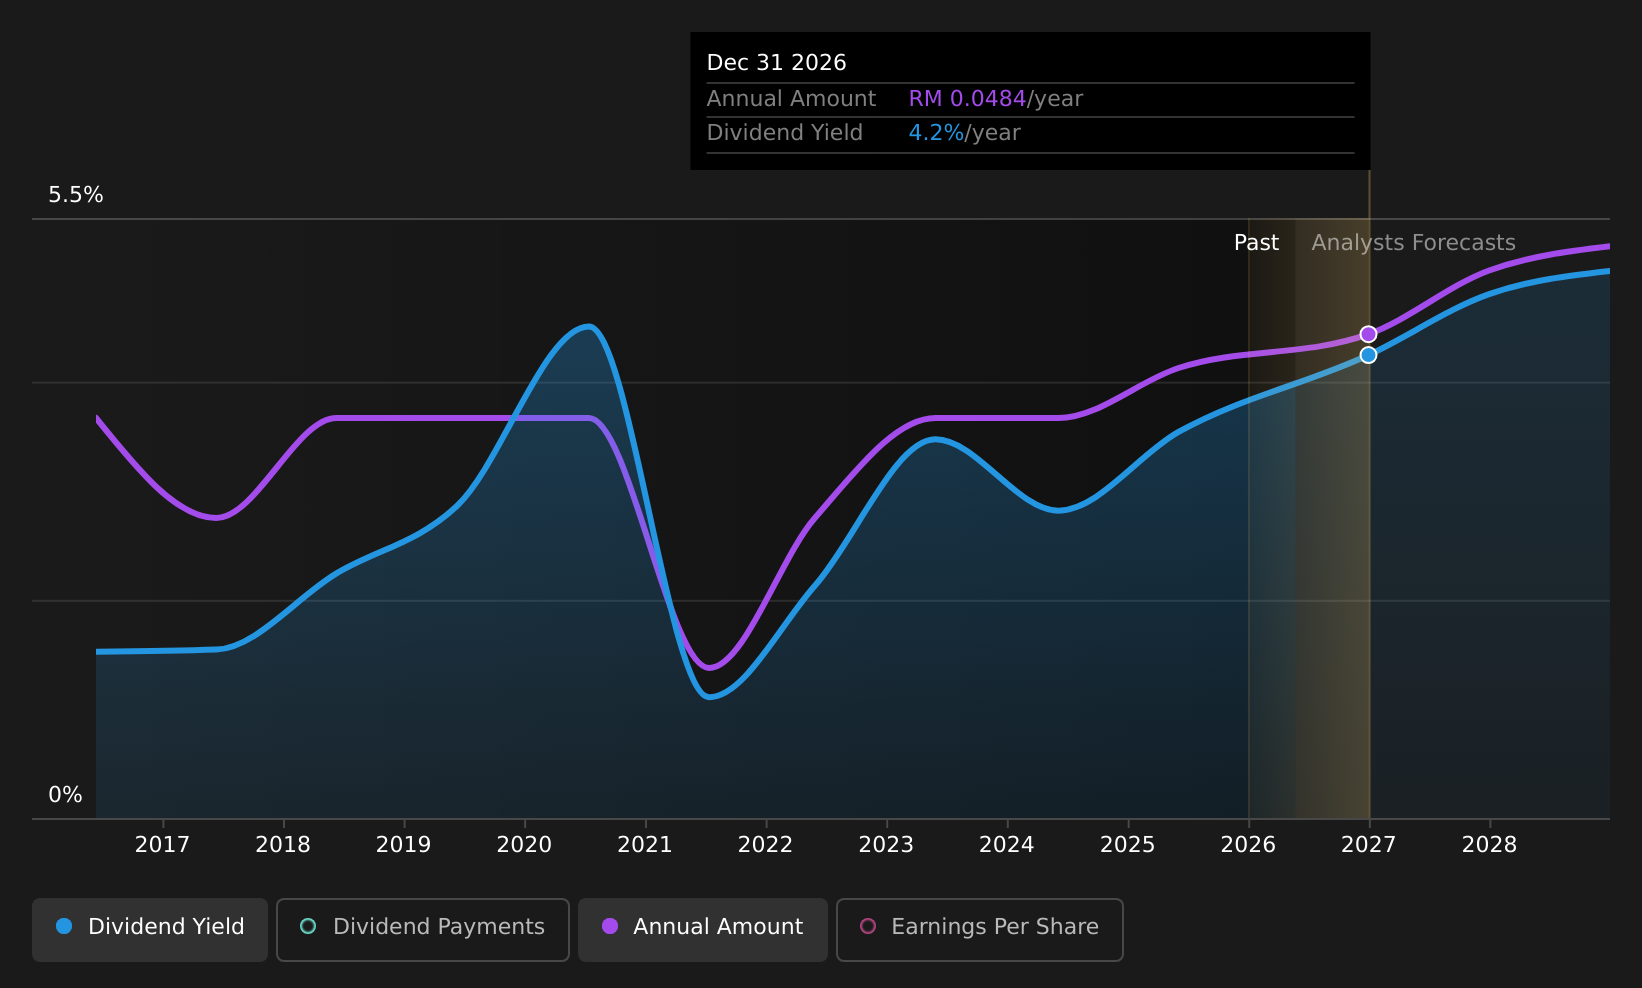The image size is (1642, 988).
Task: Click the Dec 31 2026 tooltip date
Action: tap(776, 63)
